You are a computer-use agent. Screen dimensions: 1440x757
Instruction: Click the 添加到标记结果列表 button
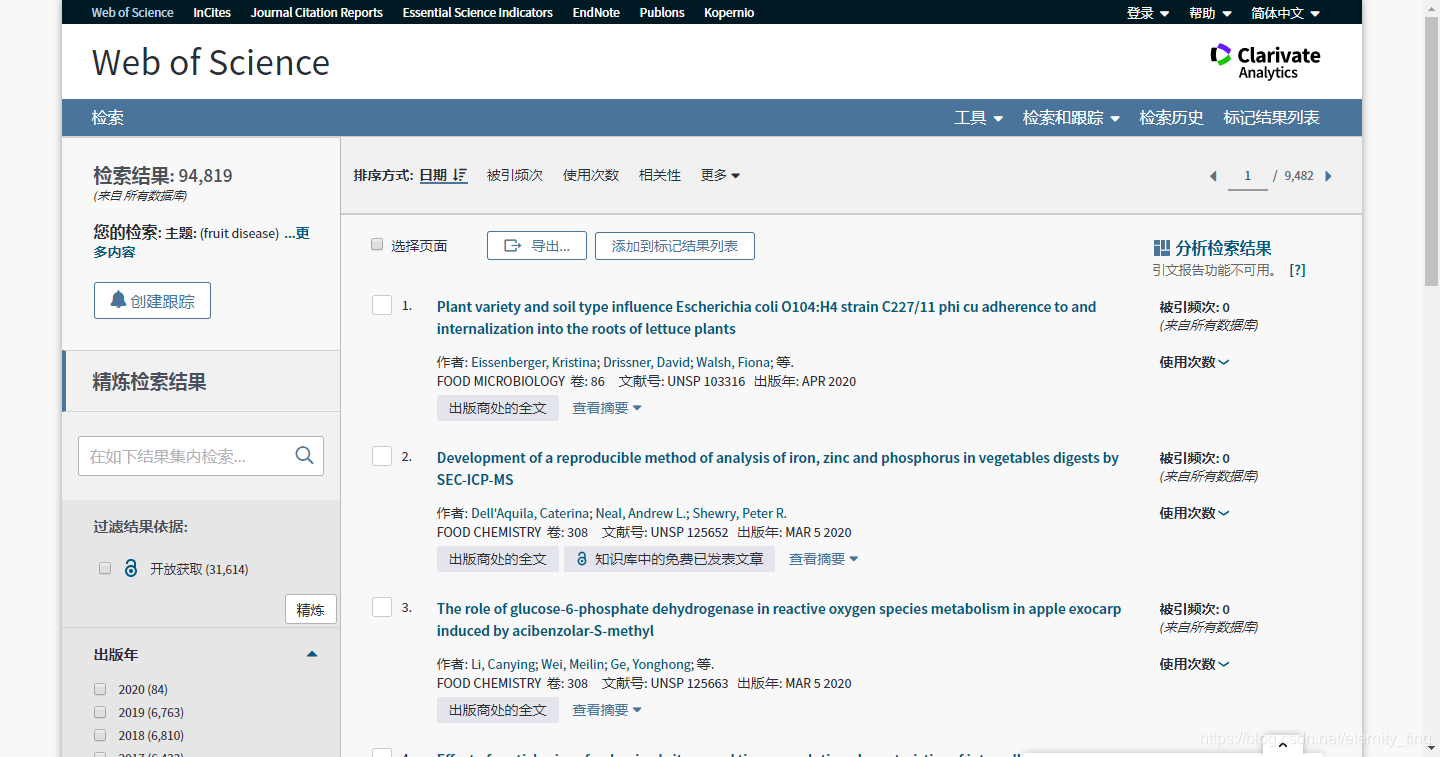675,246
